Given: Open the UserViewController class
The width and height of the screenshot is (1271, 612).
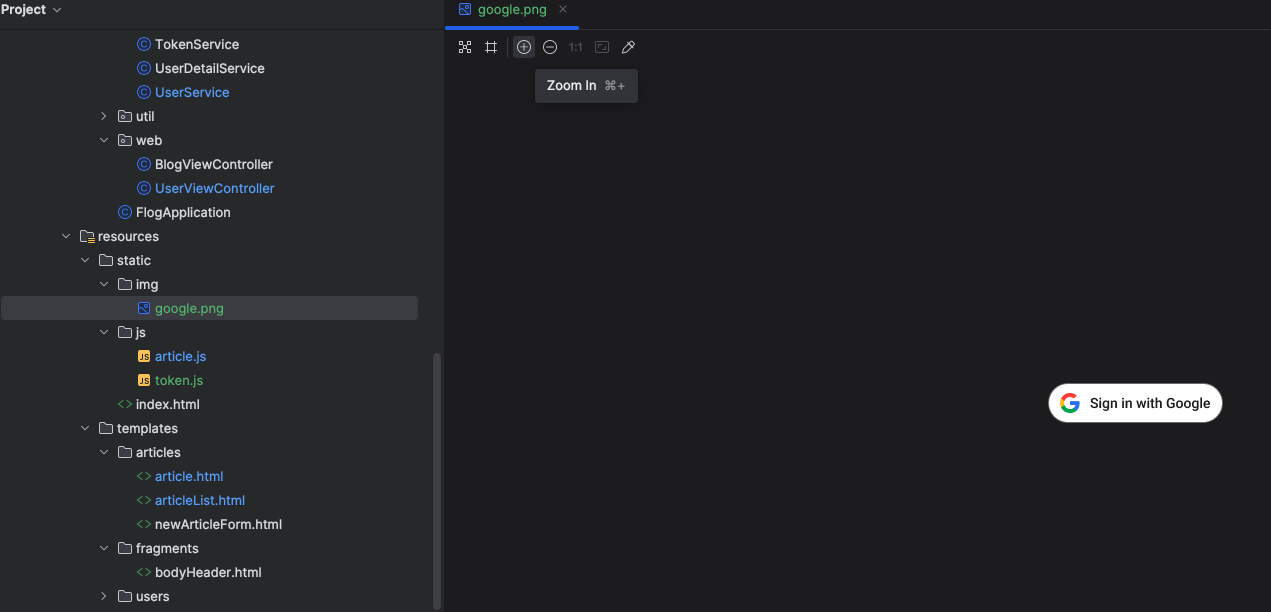Looking at the screenshot, I should [x=215, y=188].
